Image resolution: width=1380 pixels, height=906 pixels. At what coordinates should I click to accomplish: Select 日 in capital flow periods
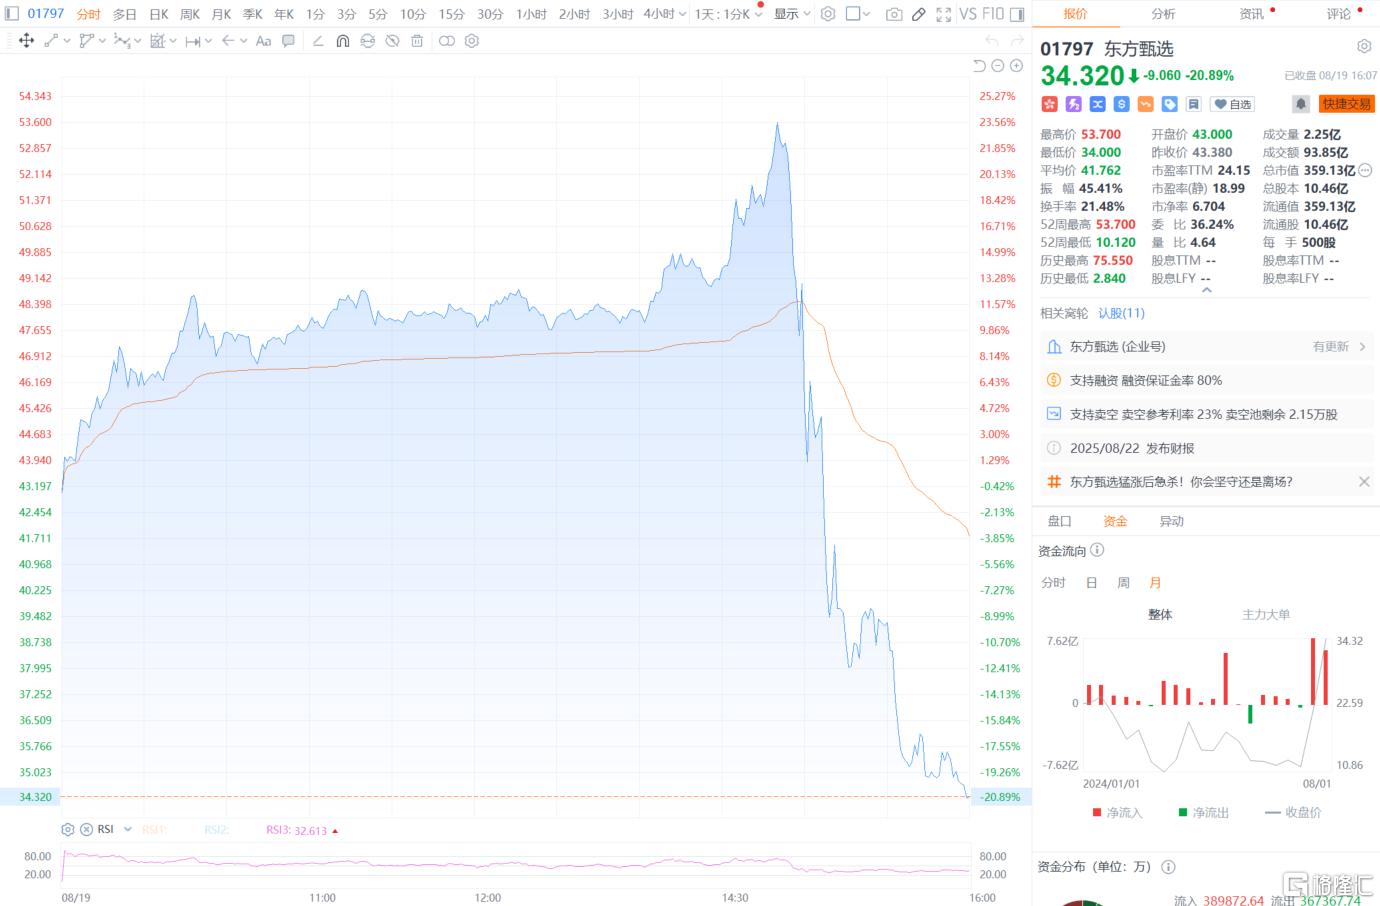click(x=1092, y=582)
